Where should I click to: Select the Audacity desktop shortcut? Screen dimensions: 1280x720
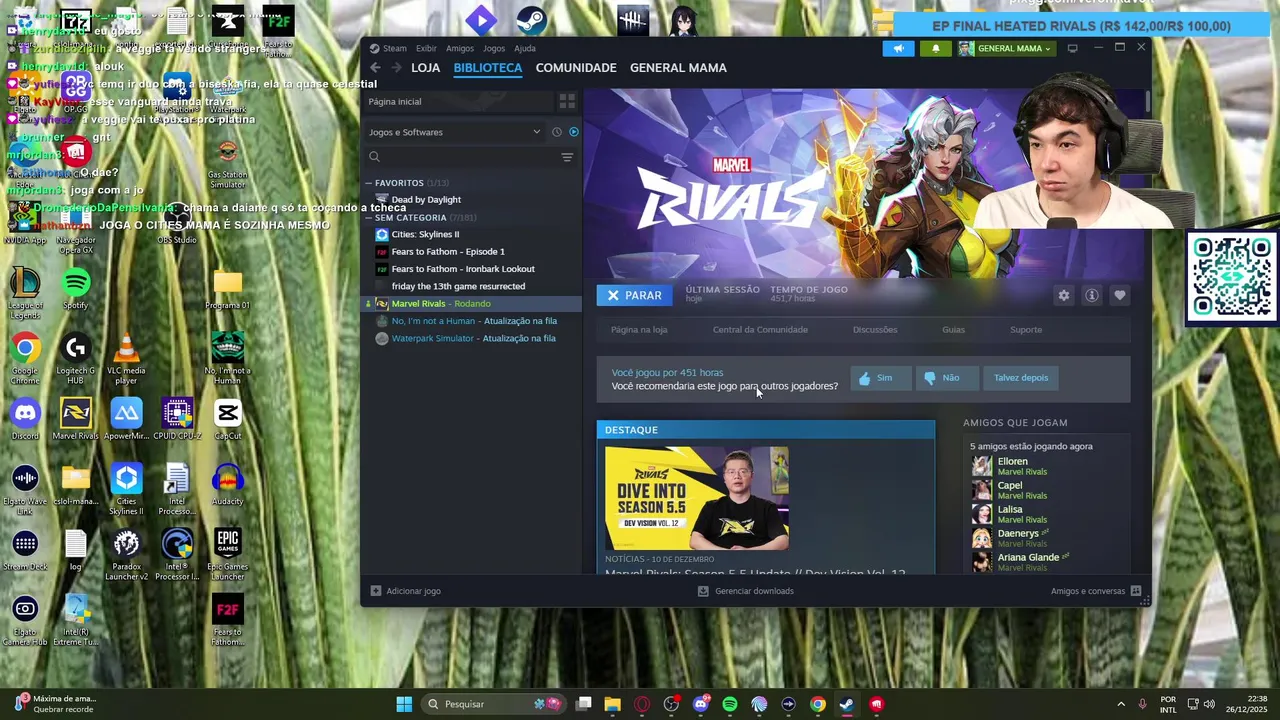227,484
